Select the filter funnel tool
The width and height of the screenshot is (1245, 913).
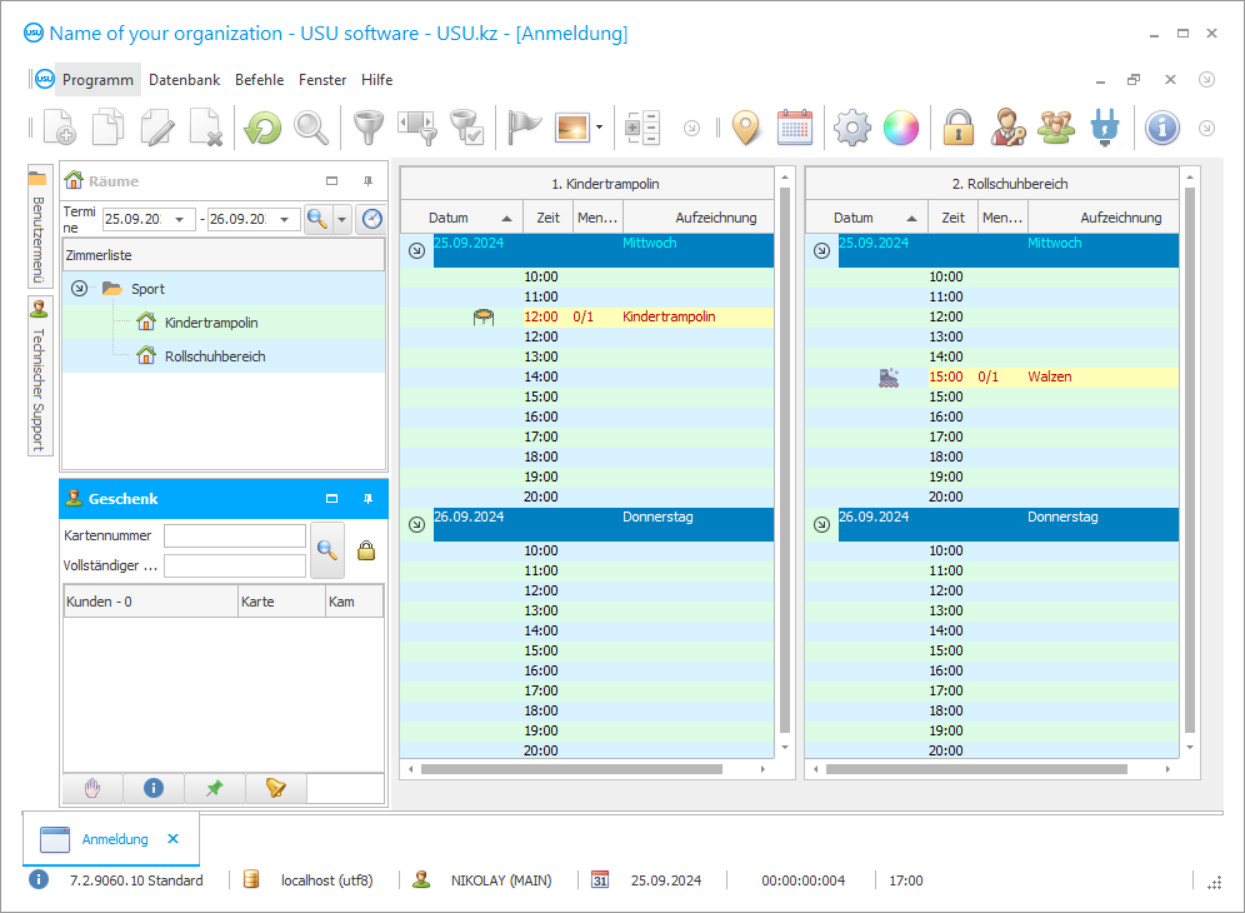(368, 127)
